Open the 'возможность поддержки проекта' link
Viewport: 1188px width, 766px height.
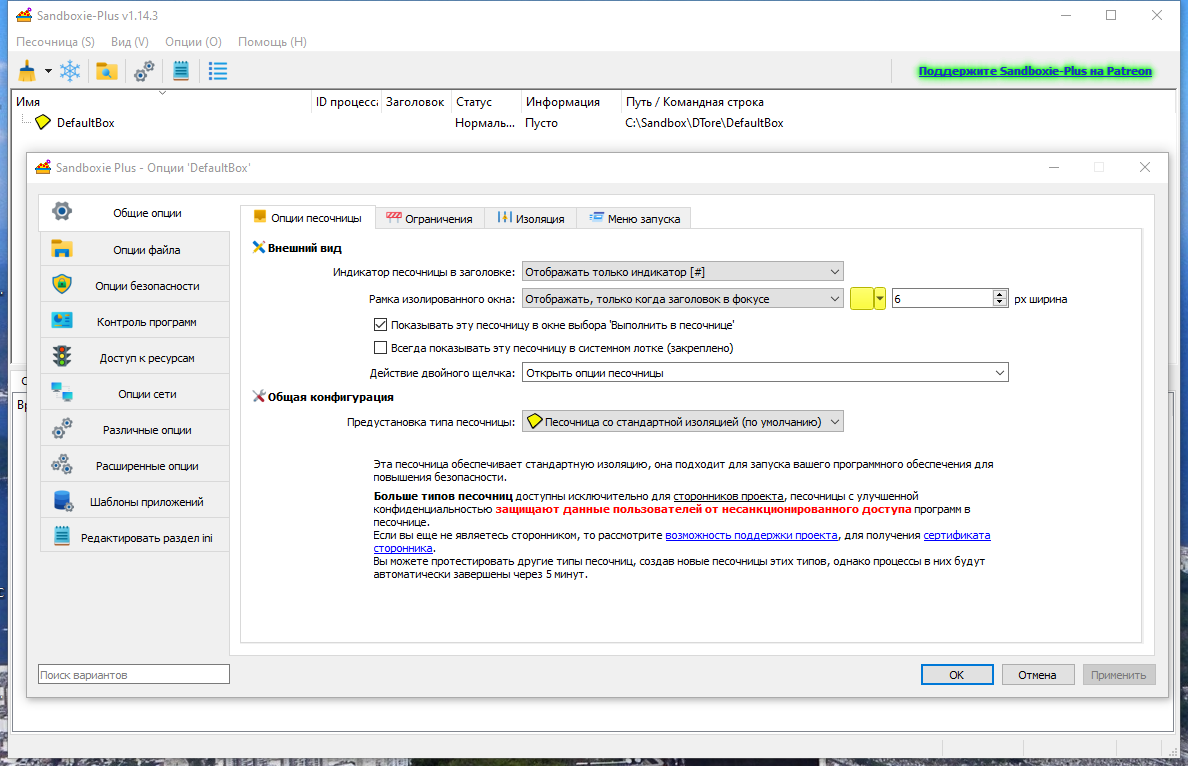tap(752, 535)
